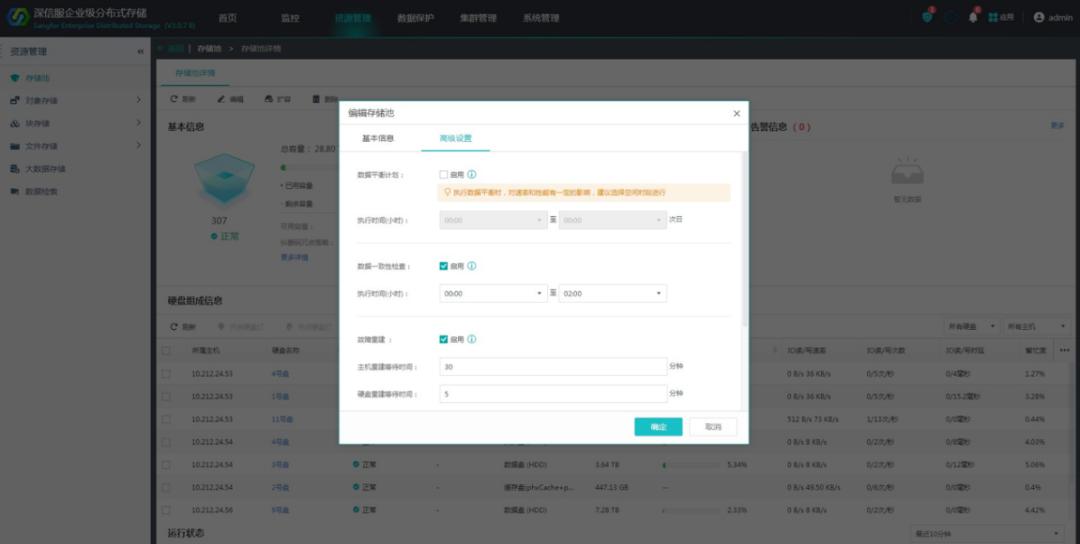
Task: Click the 确定 confirm button
Action: tap(658, 427)
